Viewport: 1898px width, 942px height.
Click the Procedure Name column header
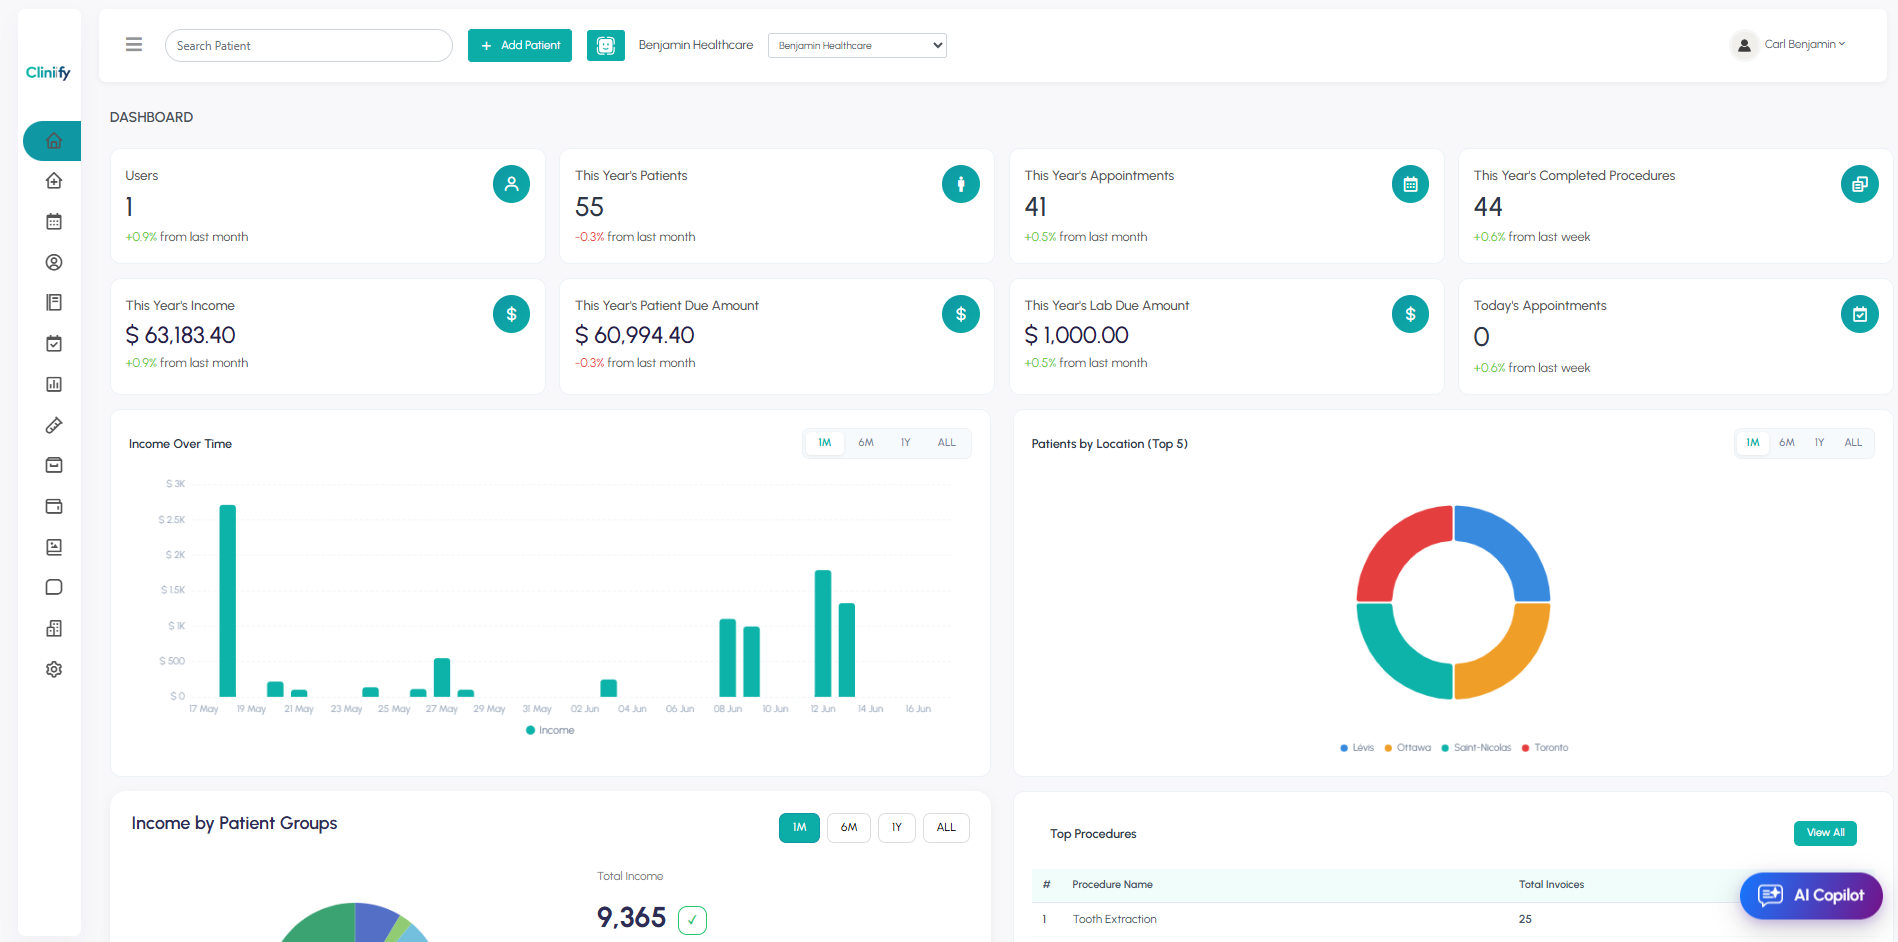(1112, 884)
